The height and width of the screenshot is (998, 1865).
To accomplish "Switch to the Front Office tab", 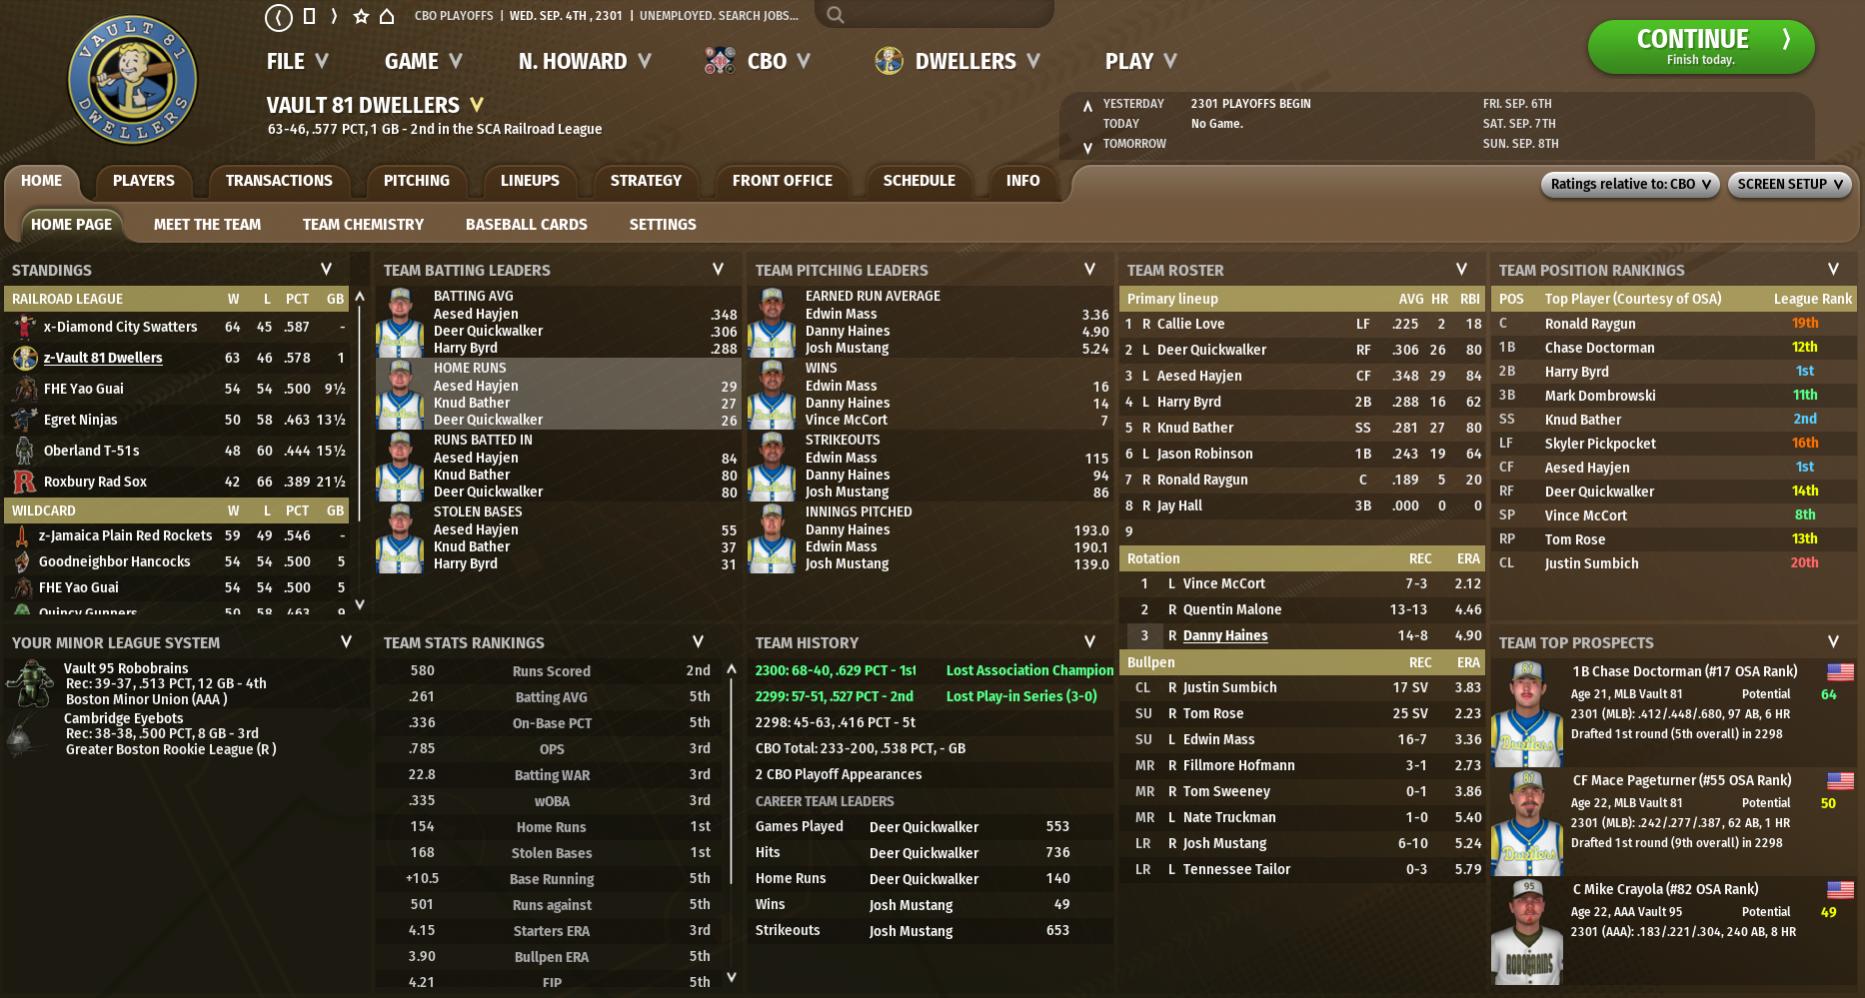I will (781, 181).
